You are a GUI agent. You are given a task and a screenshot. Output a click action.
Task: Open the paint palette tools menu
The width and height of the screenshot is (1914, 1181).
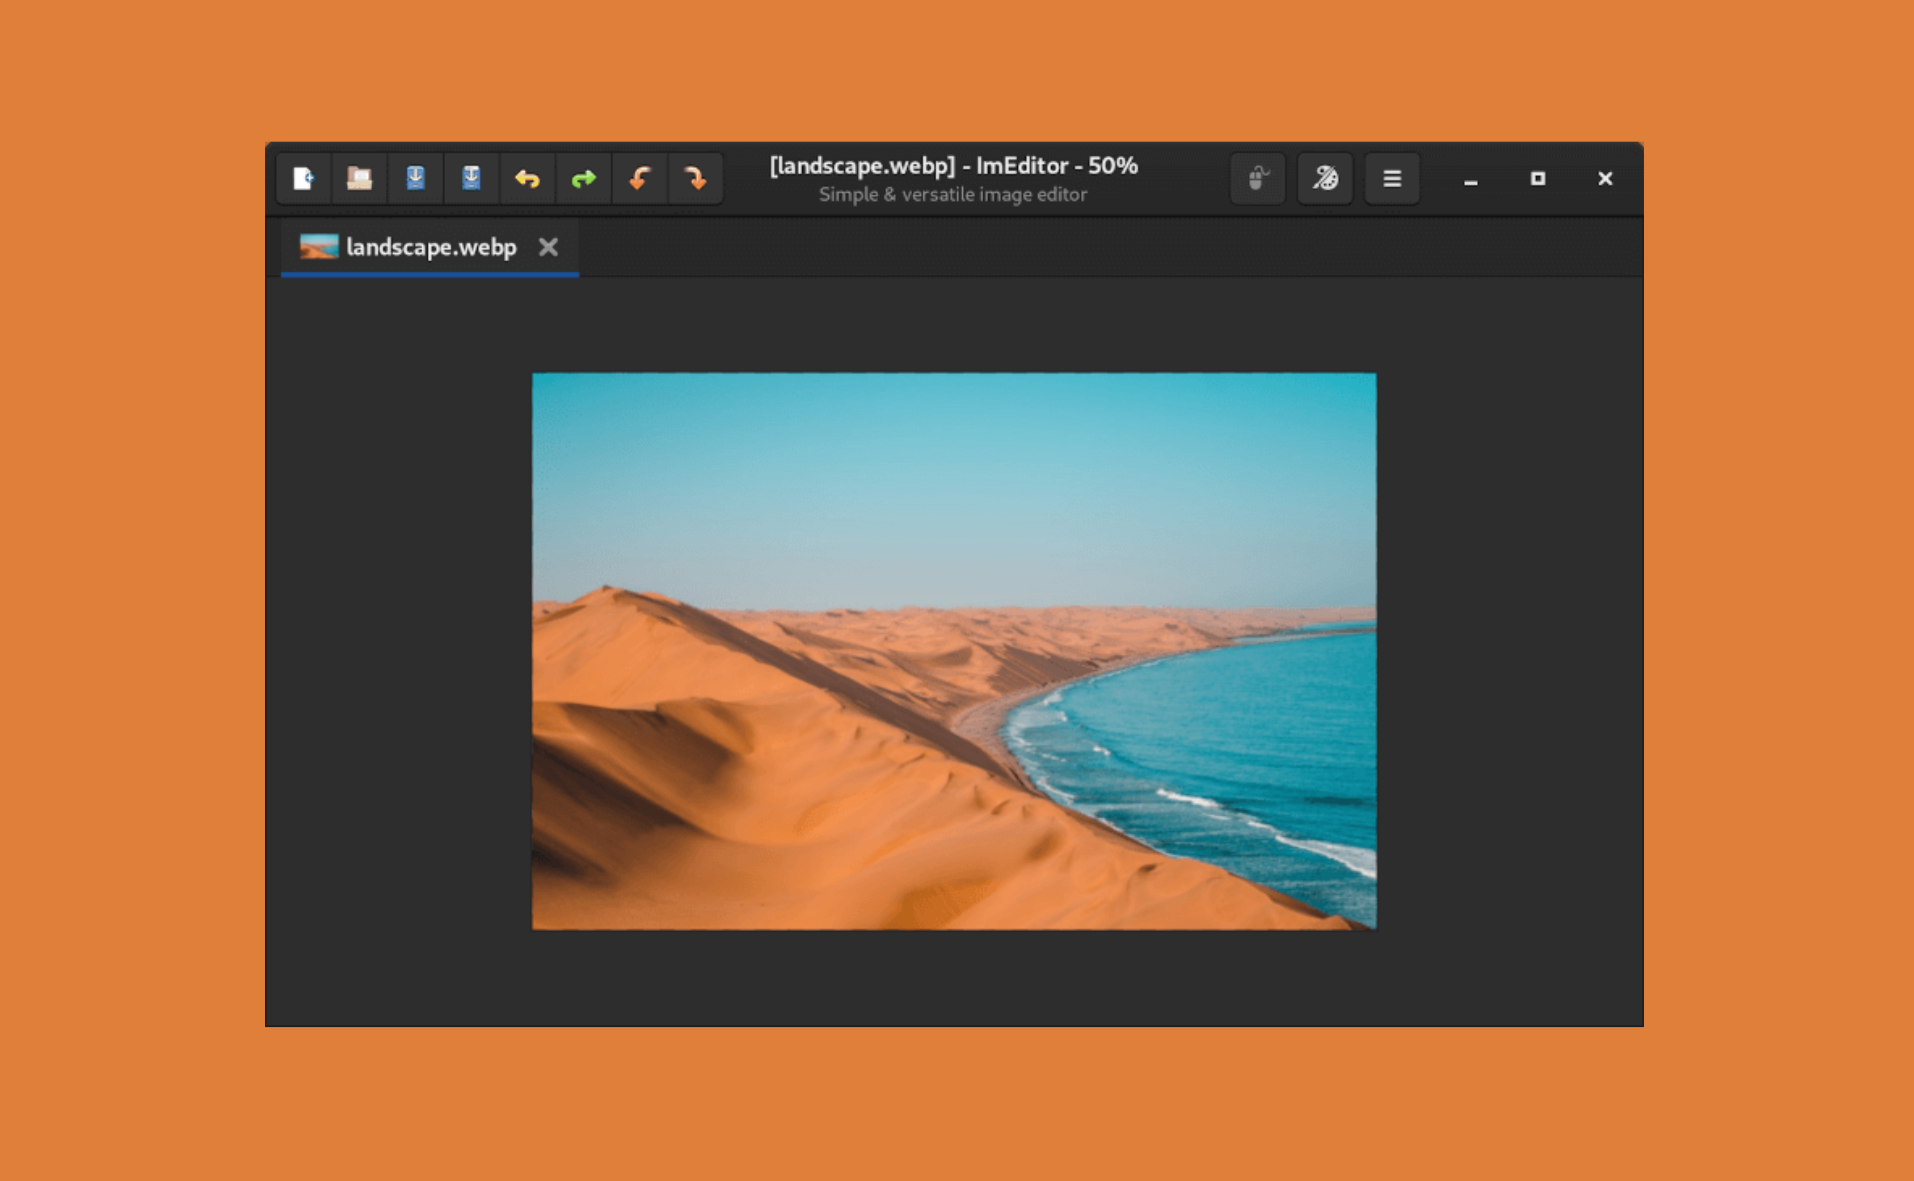[x=1325, y=179]
